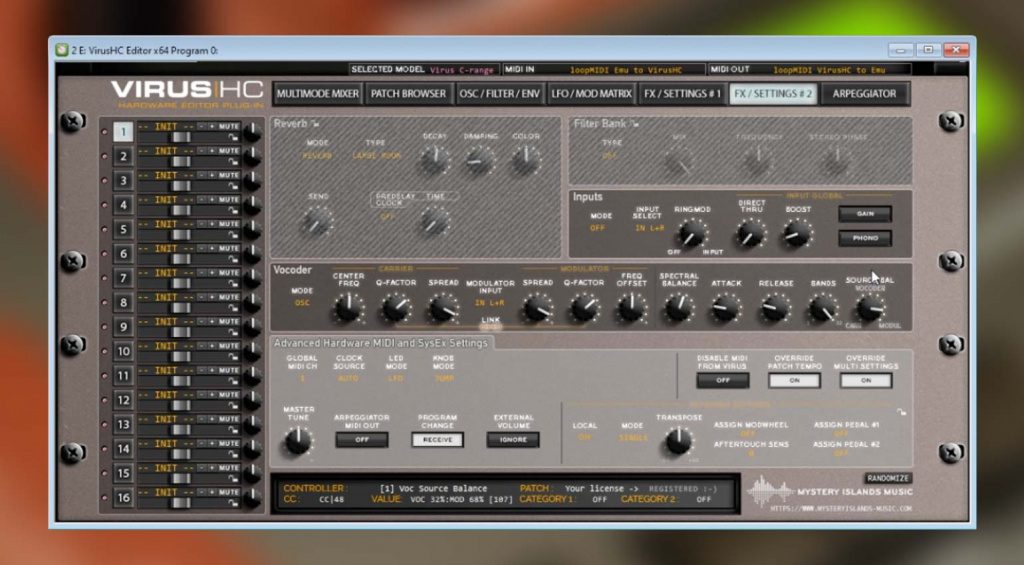The height and width of the screenshot is (565, 1024).
Task: Click the Vocoder Source Balance knob
Action: point(871,308)
